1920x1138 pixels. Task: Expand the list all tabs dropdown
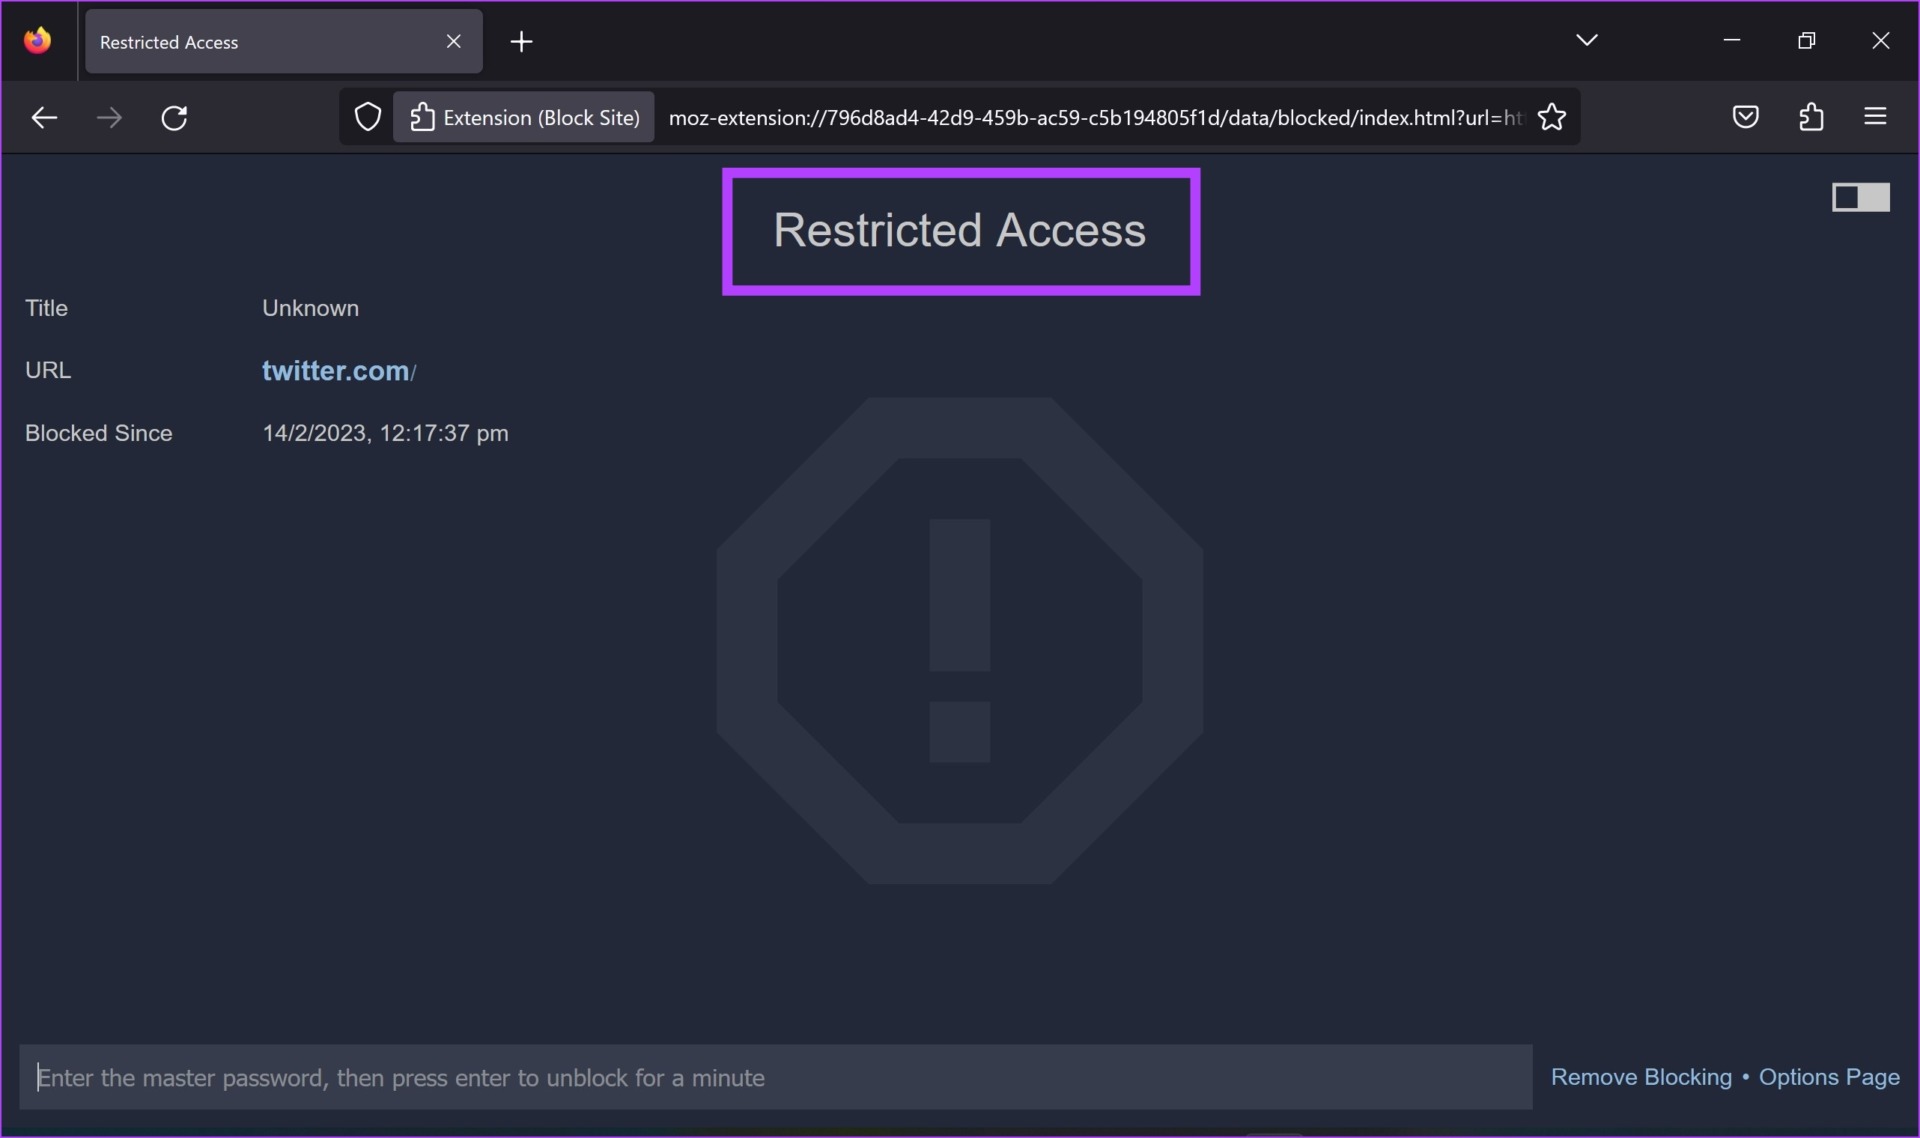click(x=1587, y=40)
